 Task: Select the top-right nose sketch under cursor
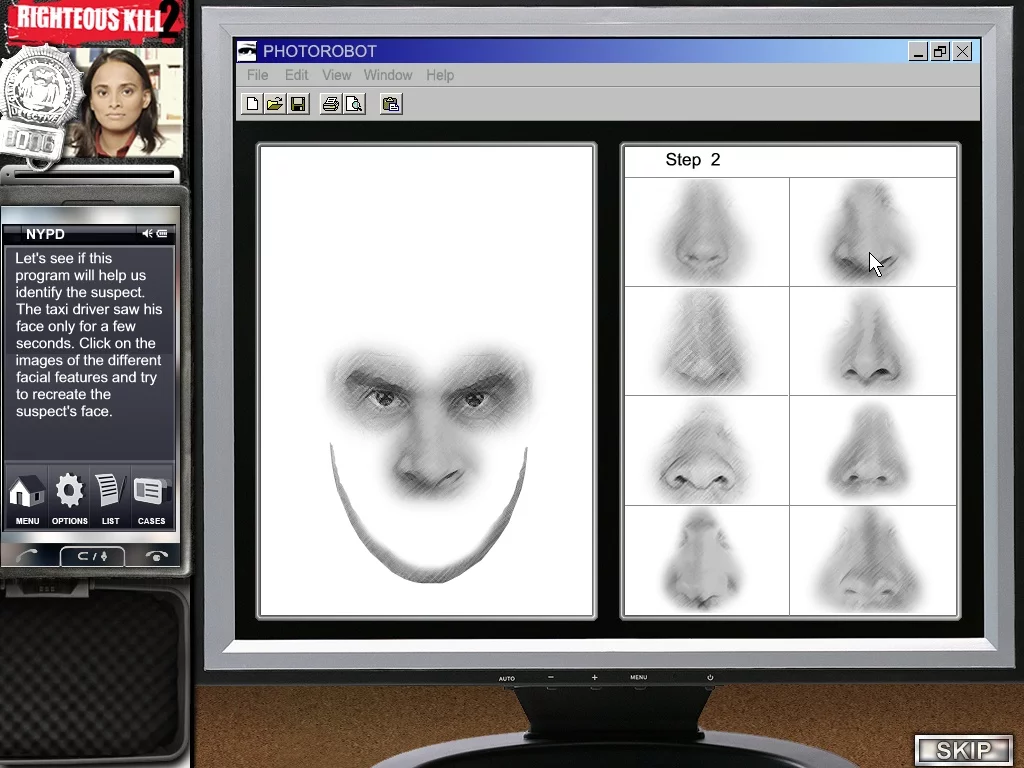pyautogui.click(x=872, y=232)
